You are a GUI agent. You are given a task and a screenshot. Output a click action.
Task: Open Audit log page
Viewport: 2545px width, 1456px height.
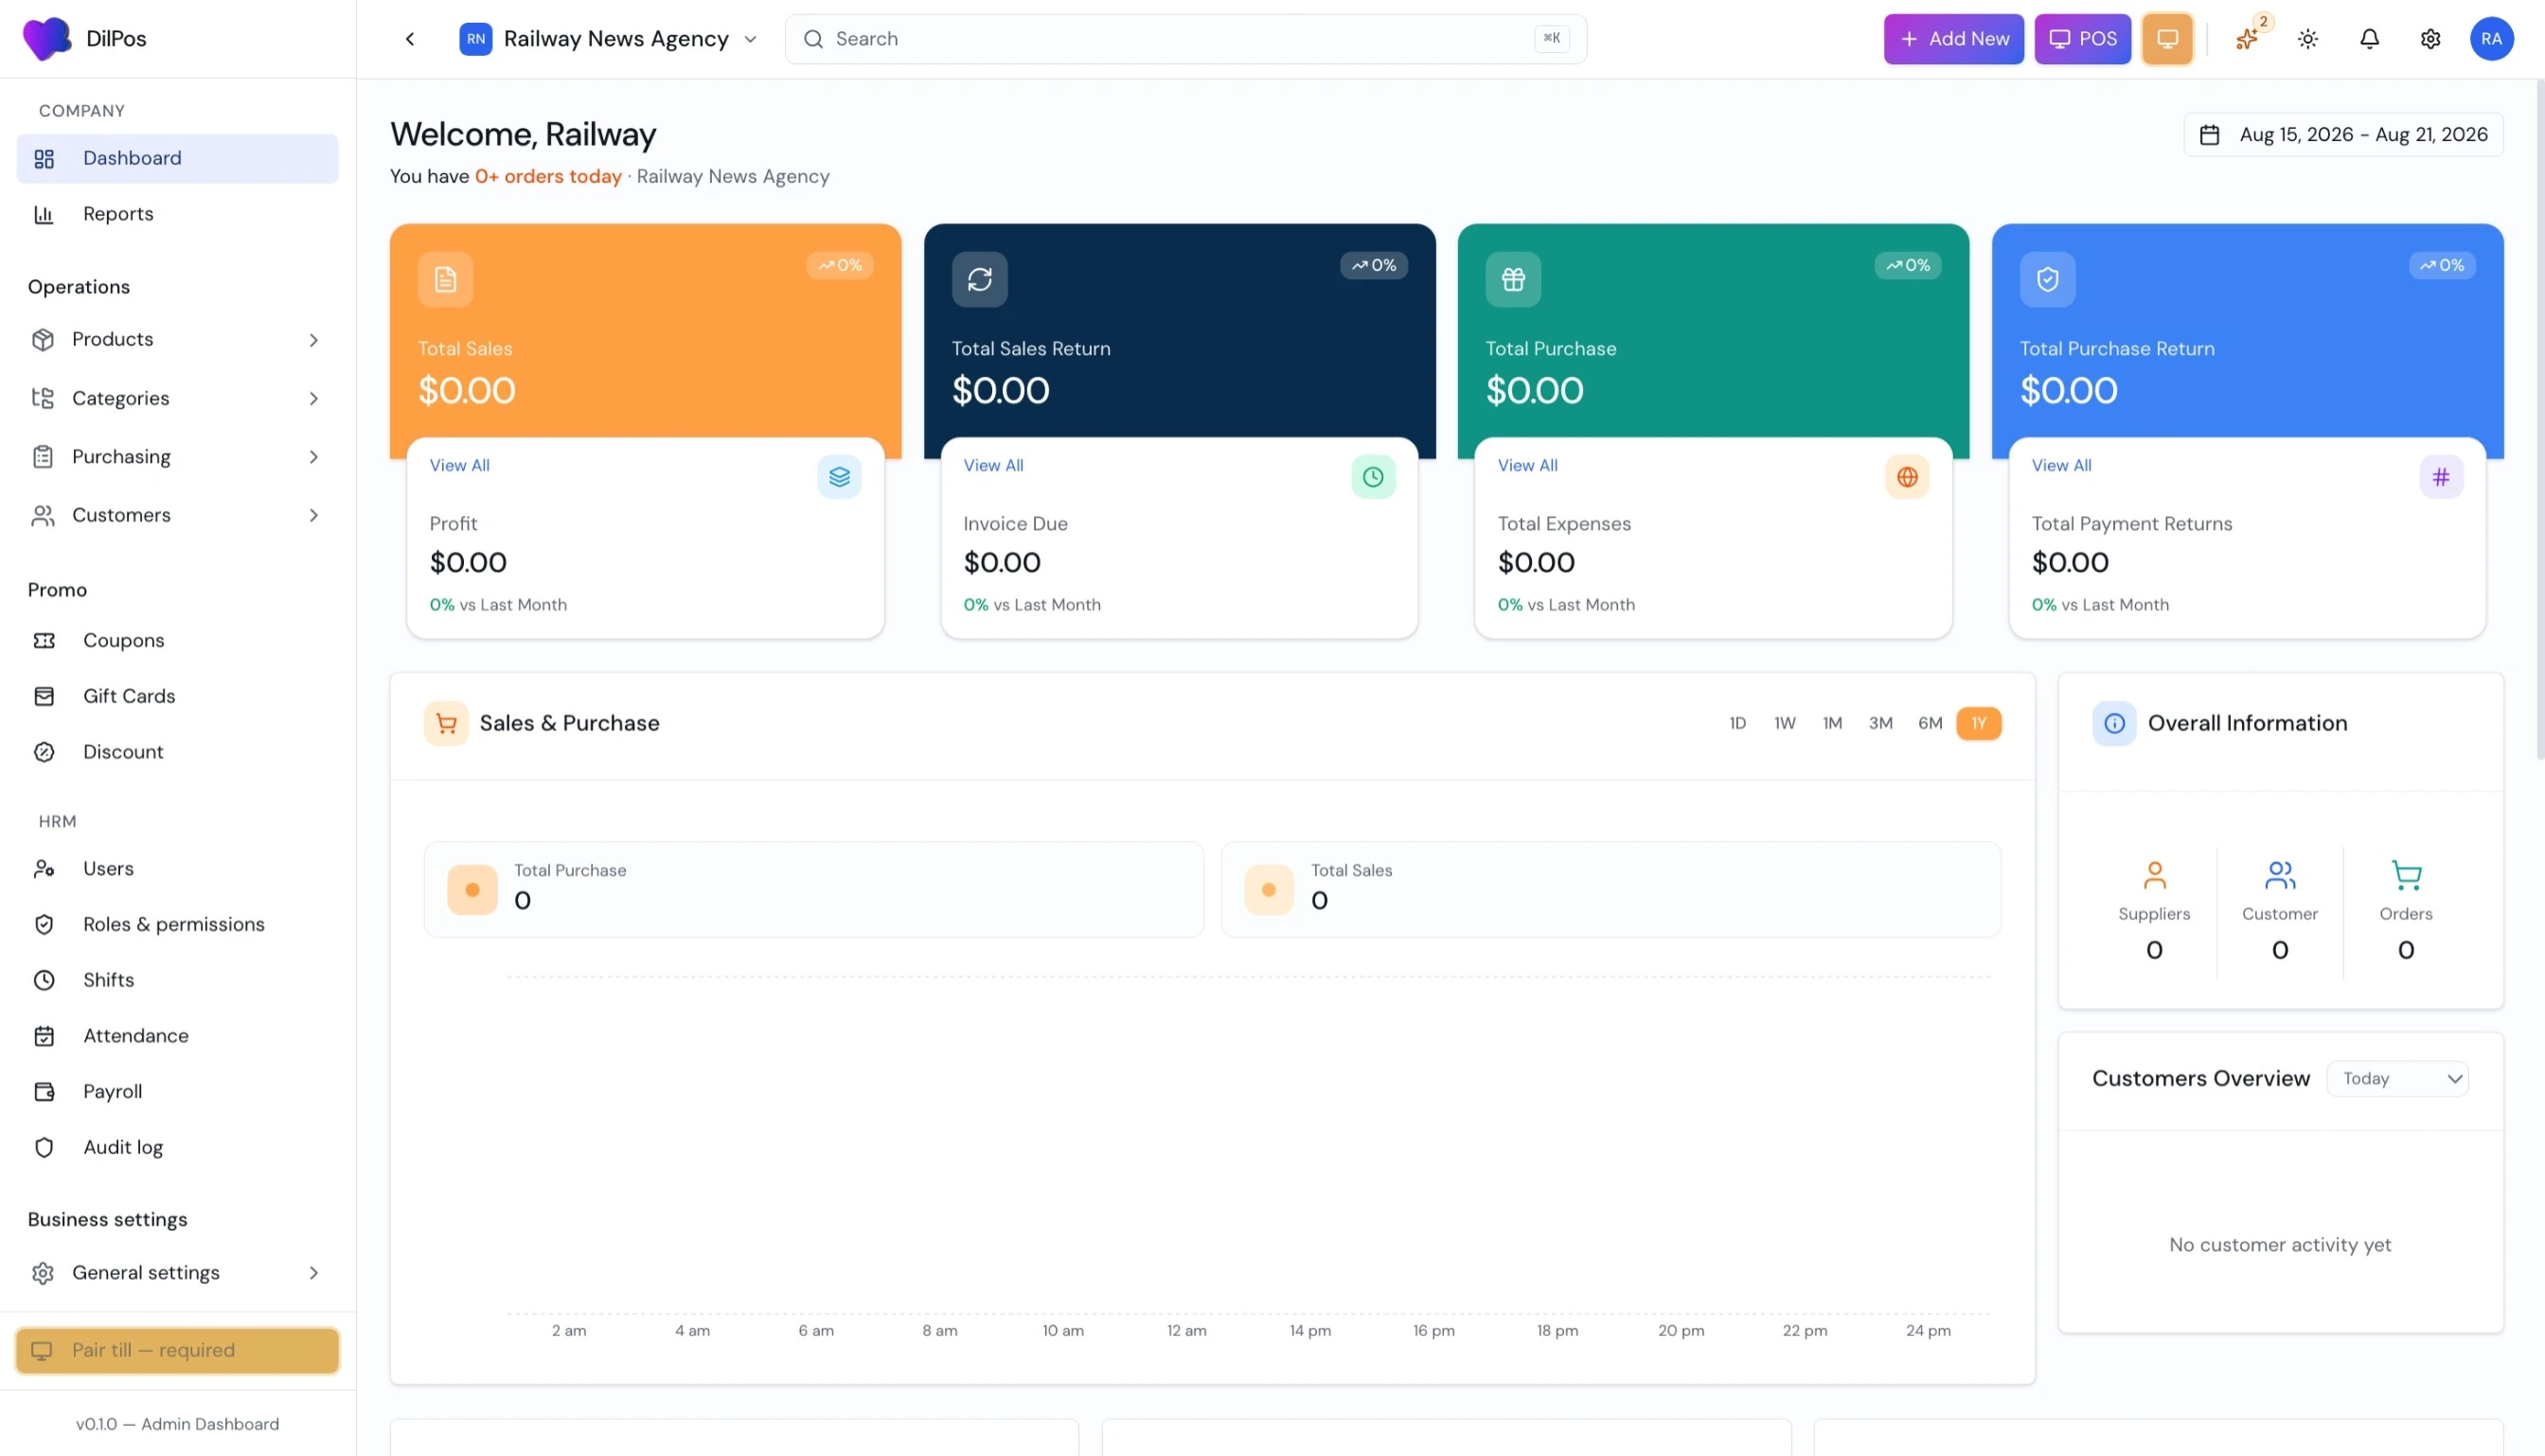[x=177, y=1147]
